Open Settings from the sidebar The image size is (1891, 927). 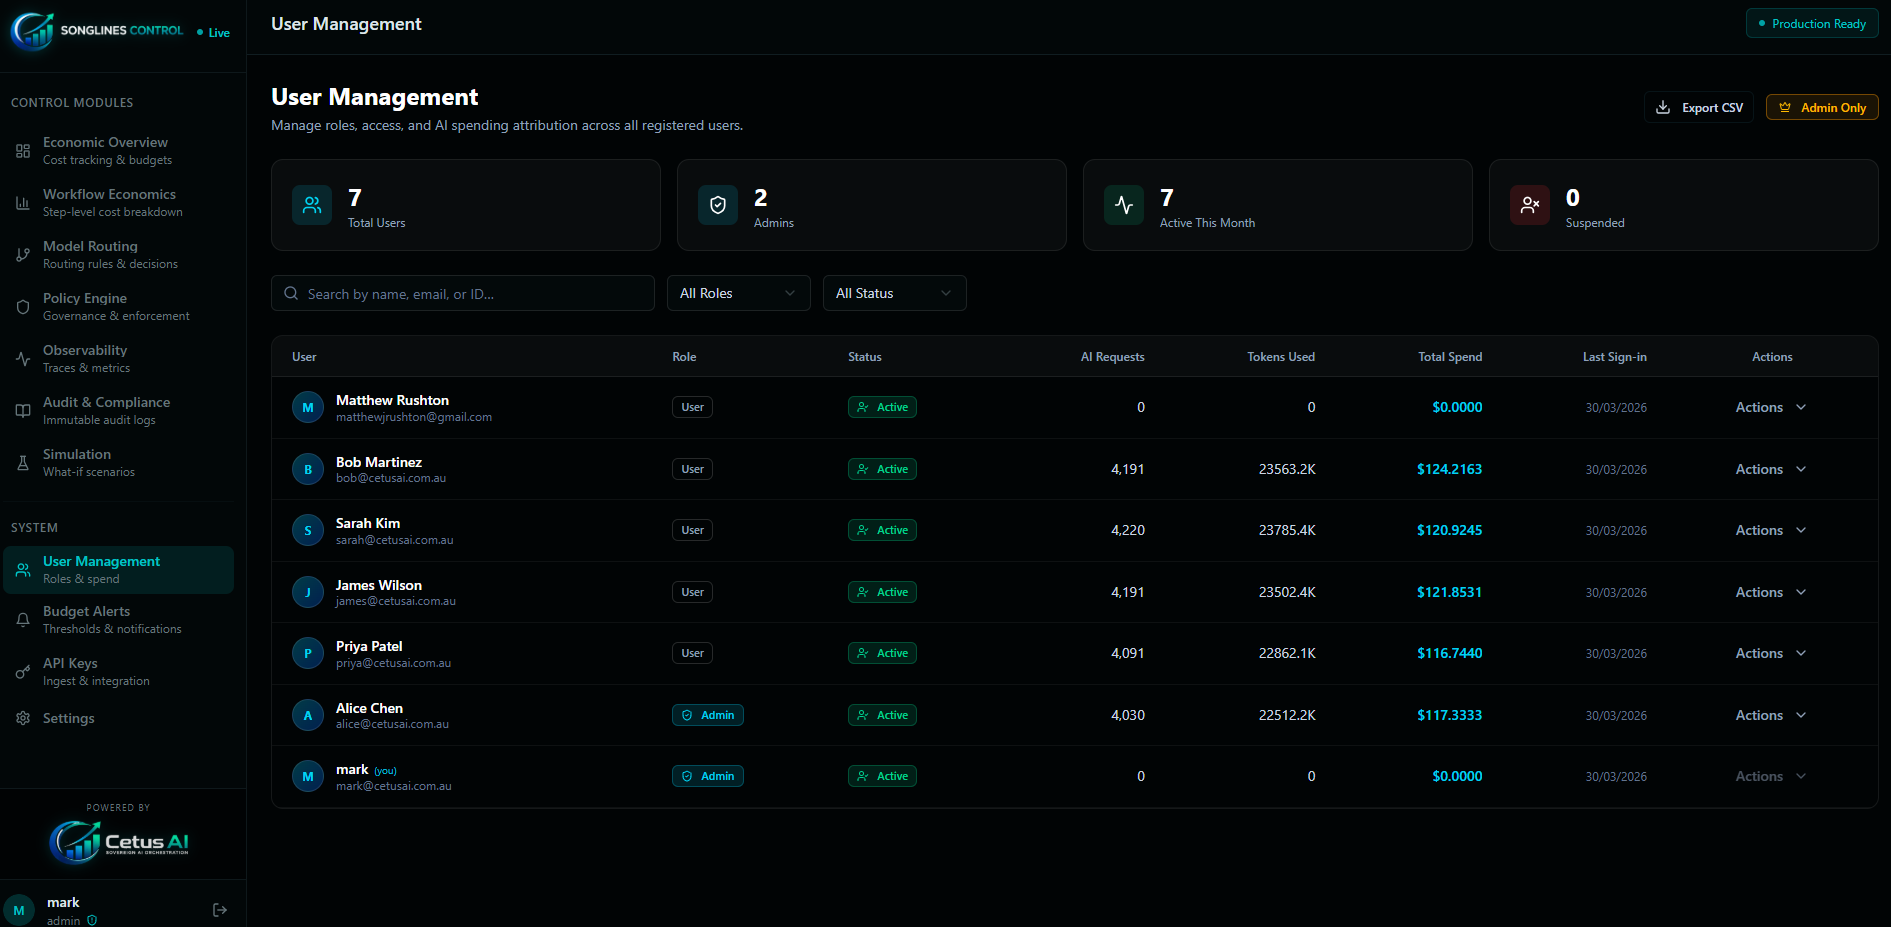(69, 717)
